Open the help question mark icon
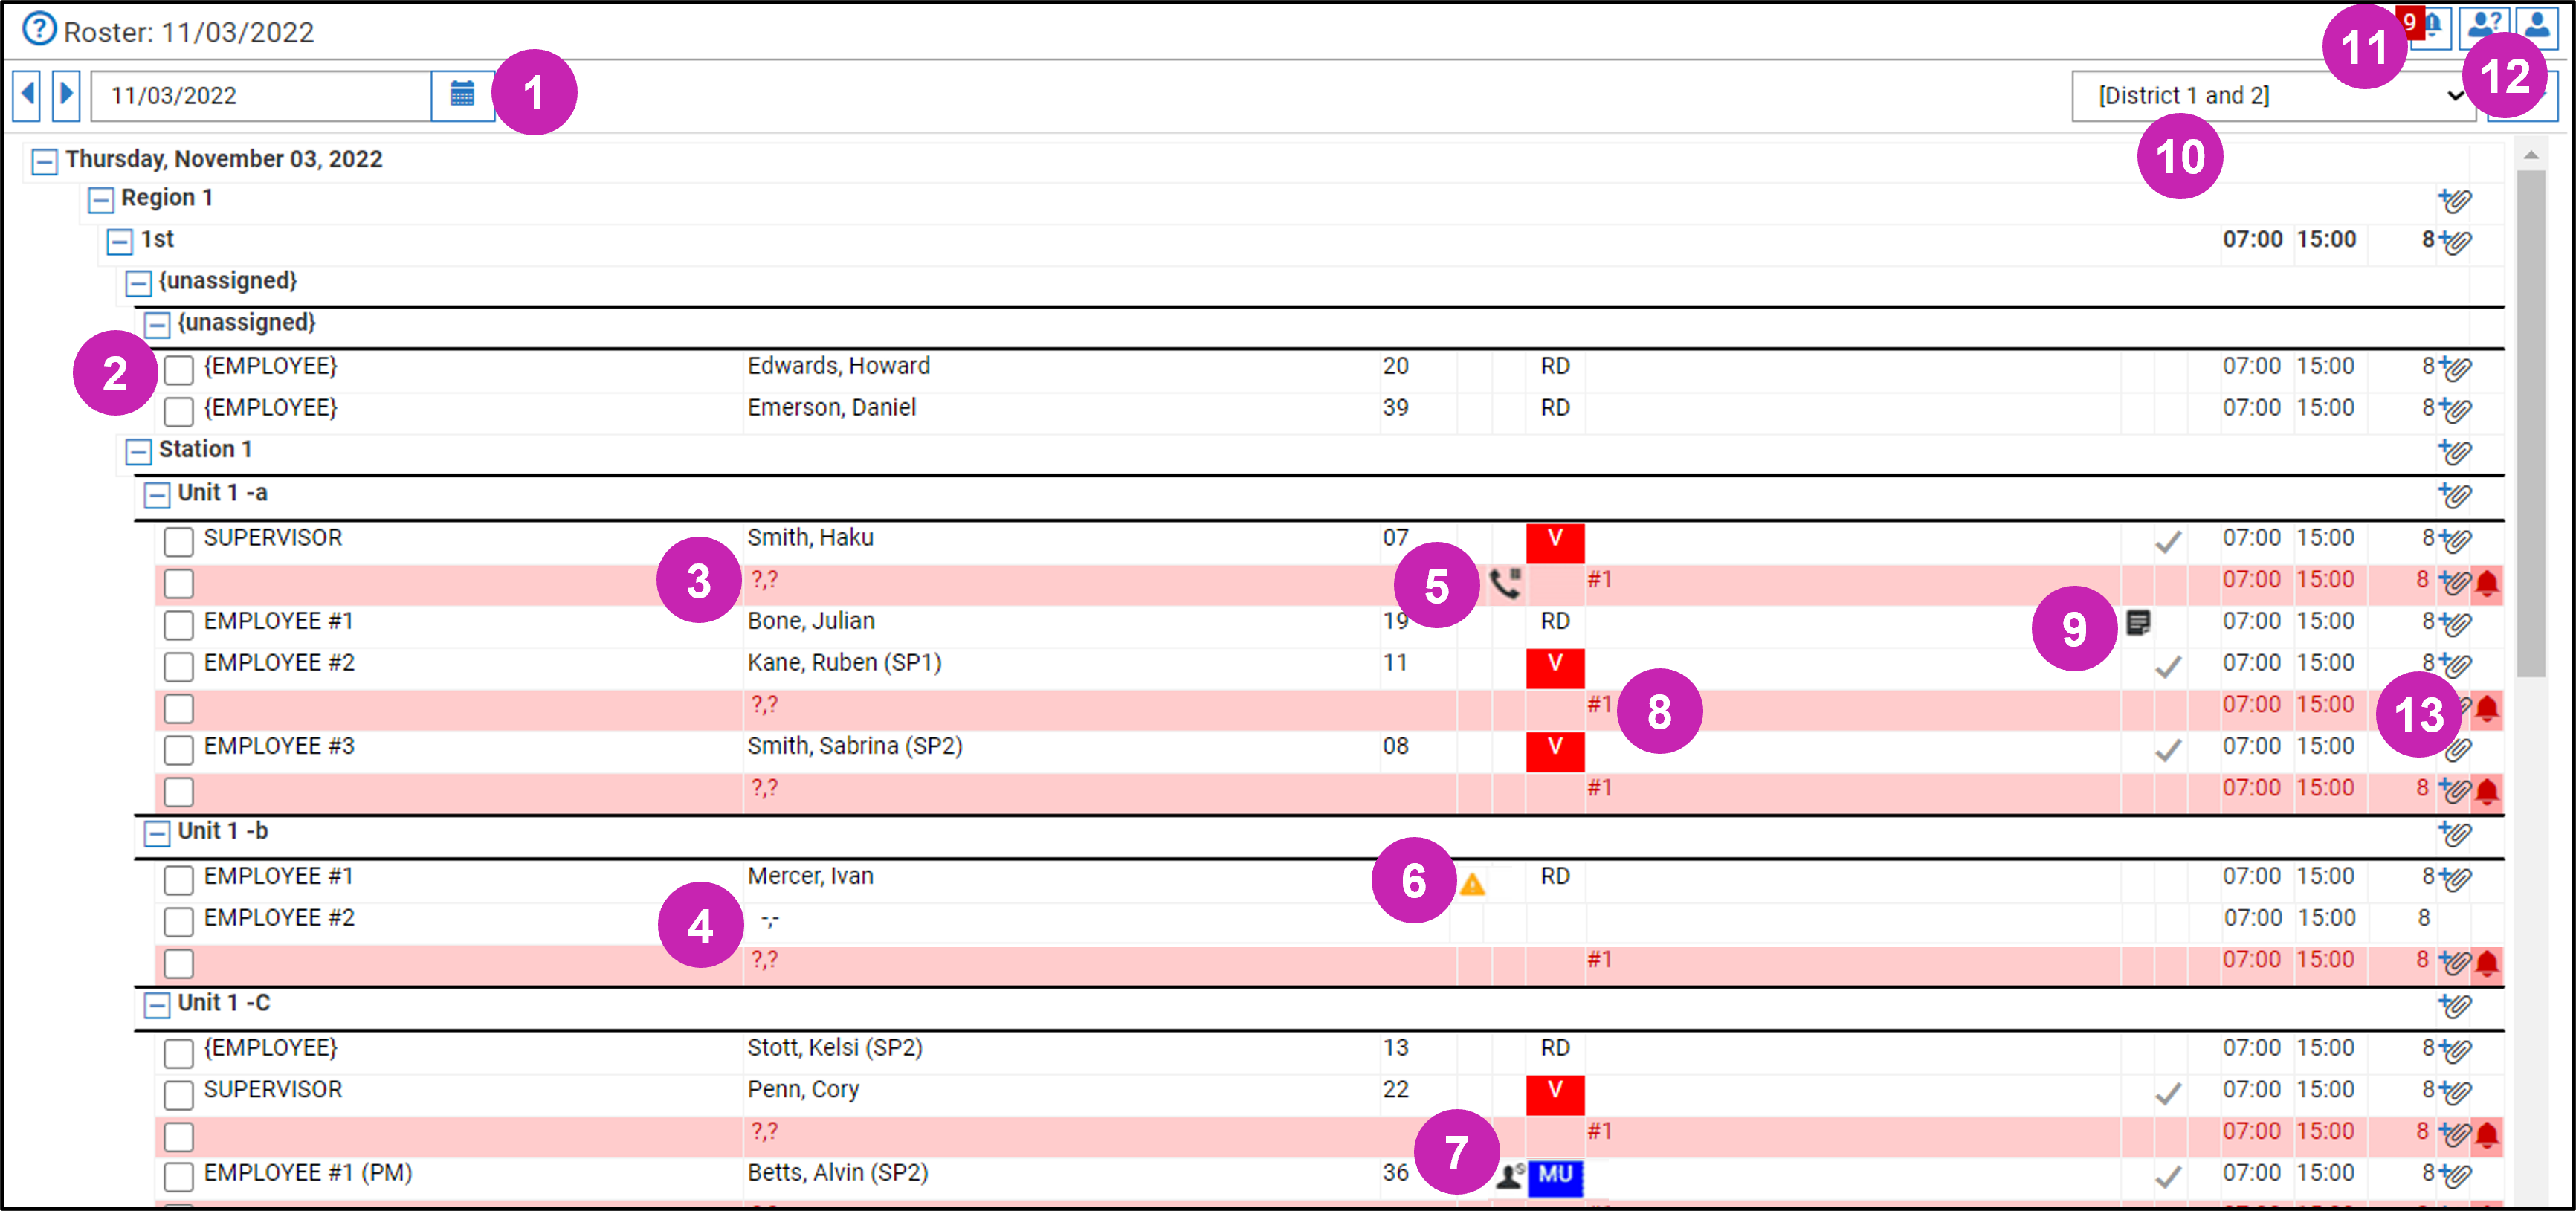The width and height of the screenshot is (2576, 1211). (x=39, y=29)
